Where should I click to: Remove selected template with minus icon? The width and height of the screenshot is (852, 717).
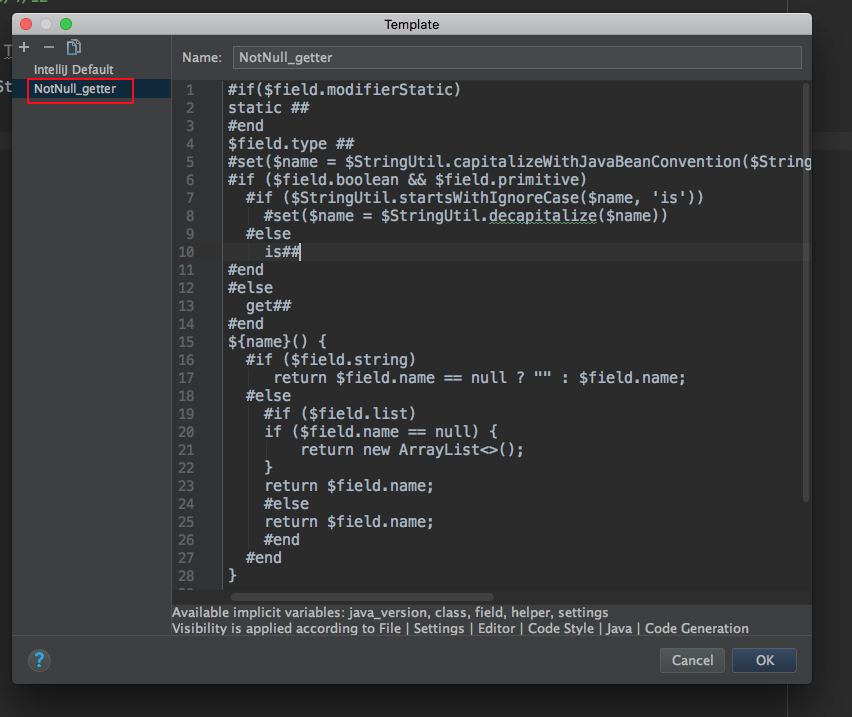49,47
